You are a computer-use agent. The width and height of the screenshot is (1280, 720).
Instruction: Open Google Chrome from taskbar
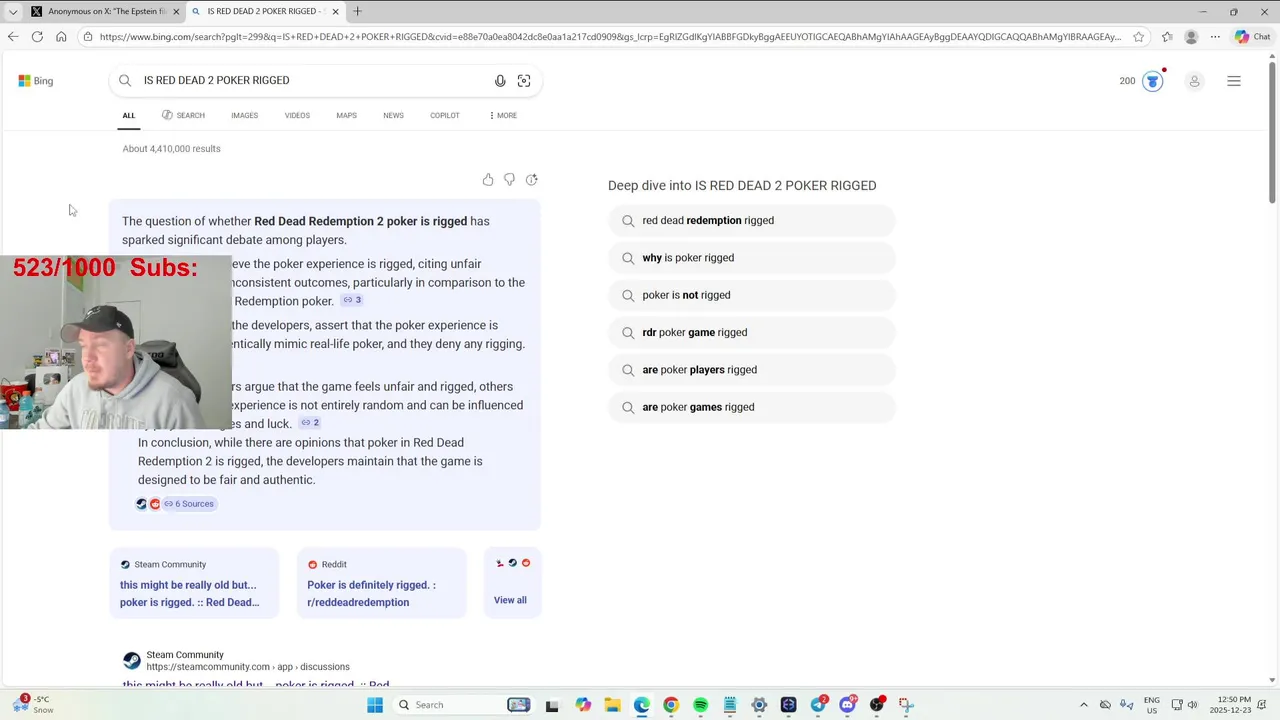tap(671, 705)
